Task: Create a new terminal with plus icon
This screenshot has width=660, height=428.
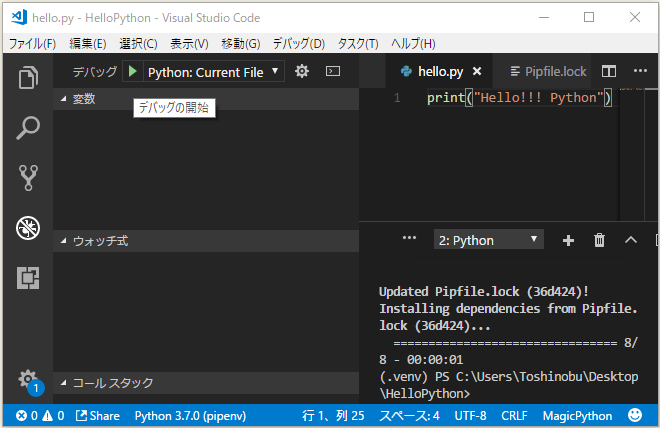Action: pyautogui.click(x=568, y=240)
